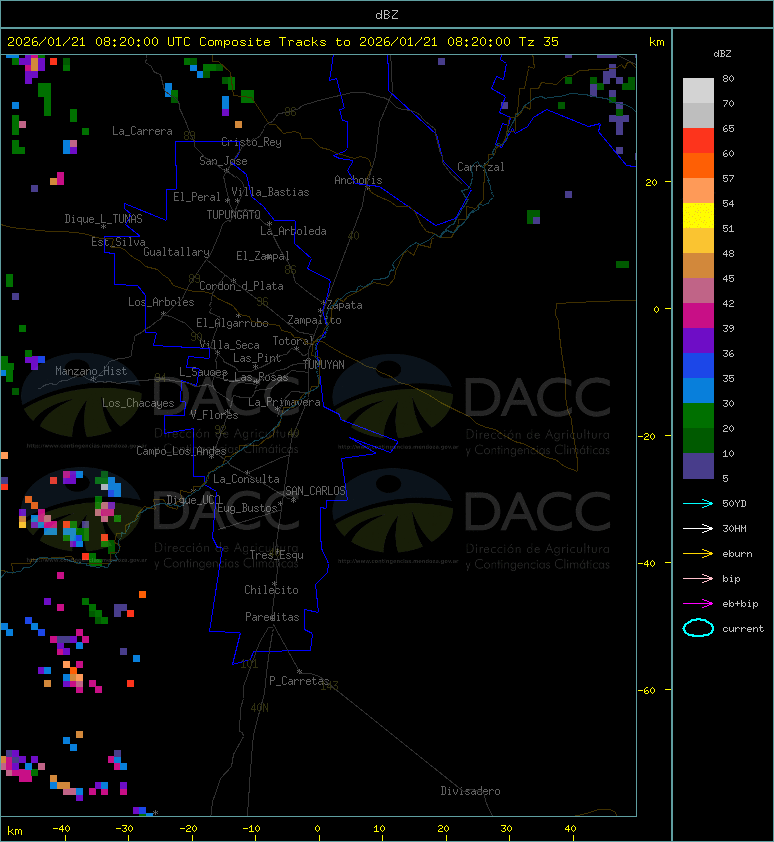The image size is (774, 842).
Task: Click the 'current' legend label
Action: [x=743, y=629]
